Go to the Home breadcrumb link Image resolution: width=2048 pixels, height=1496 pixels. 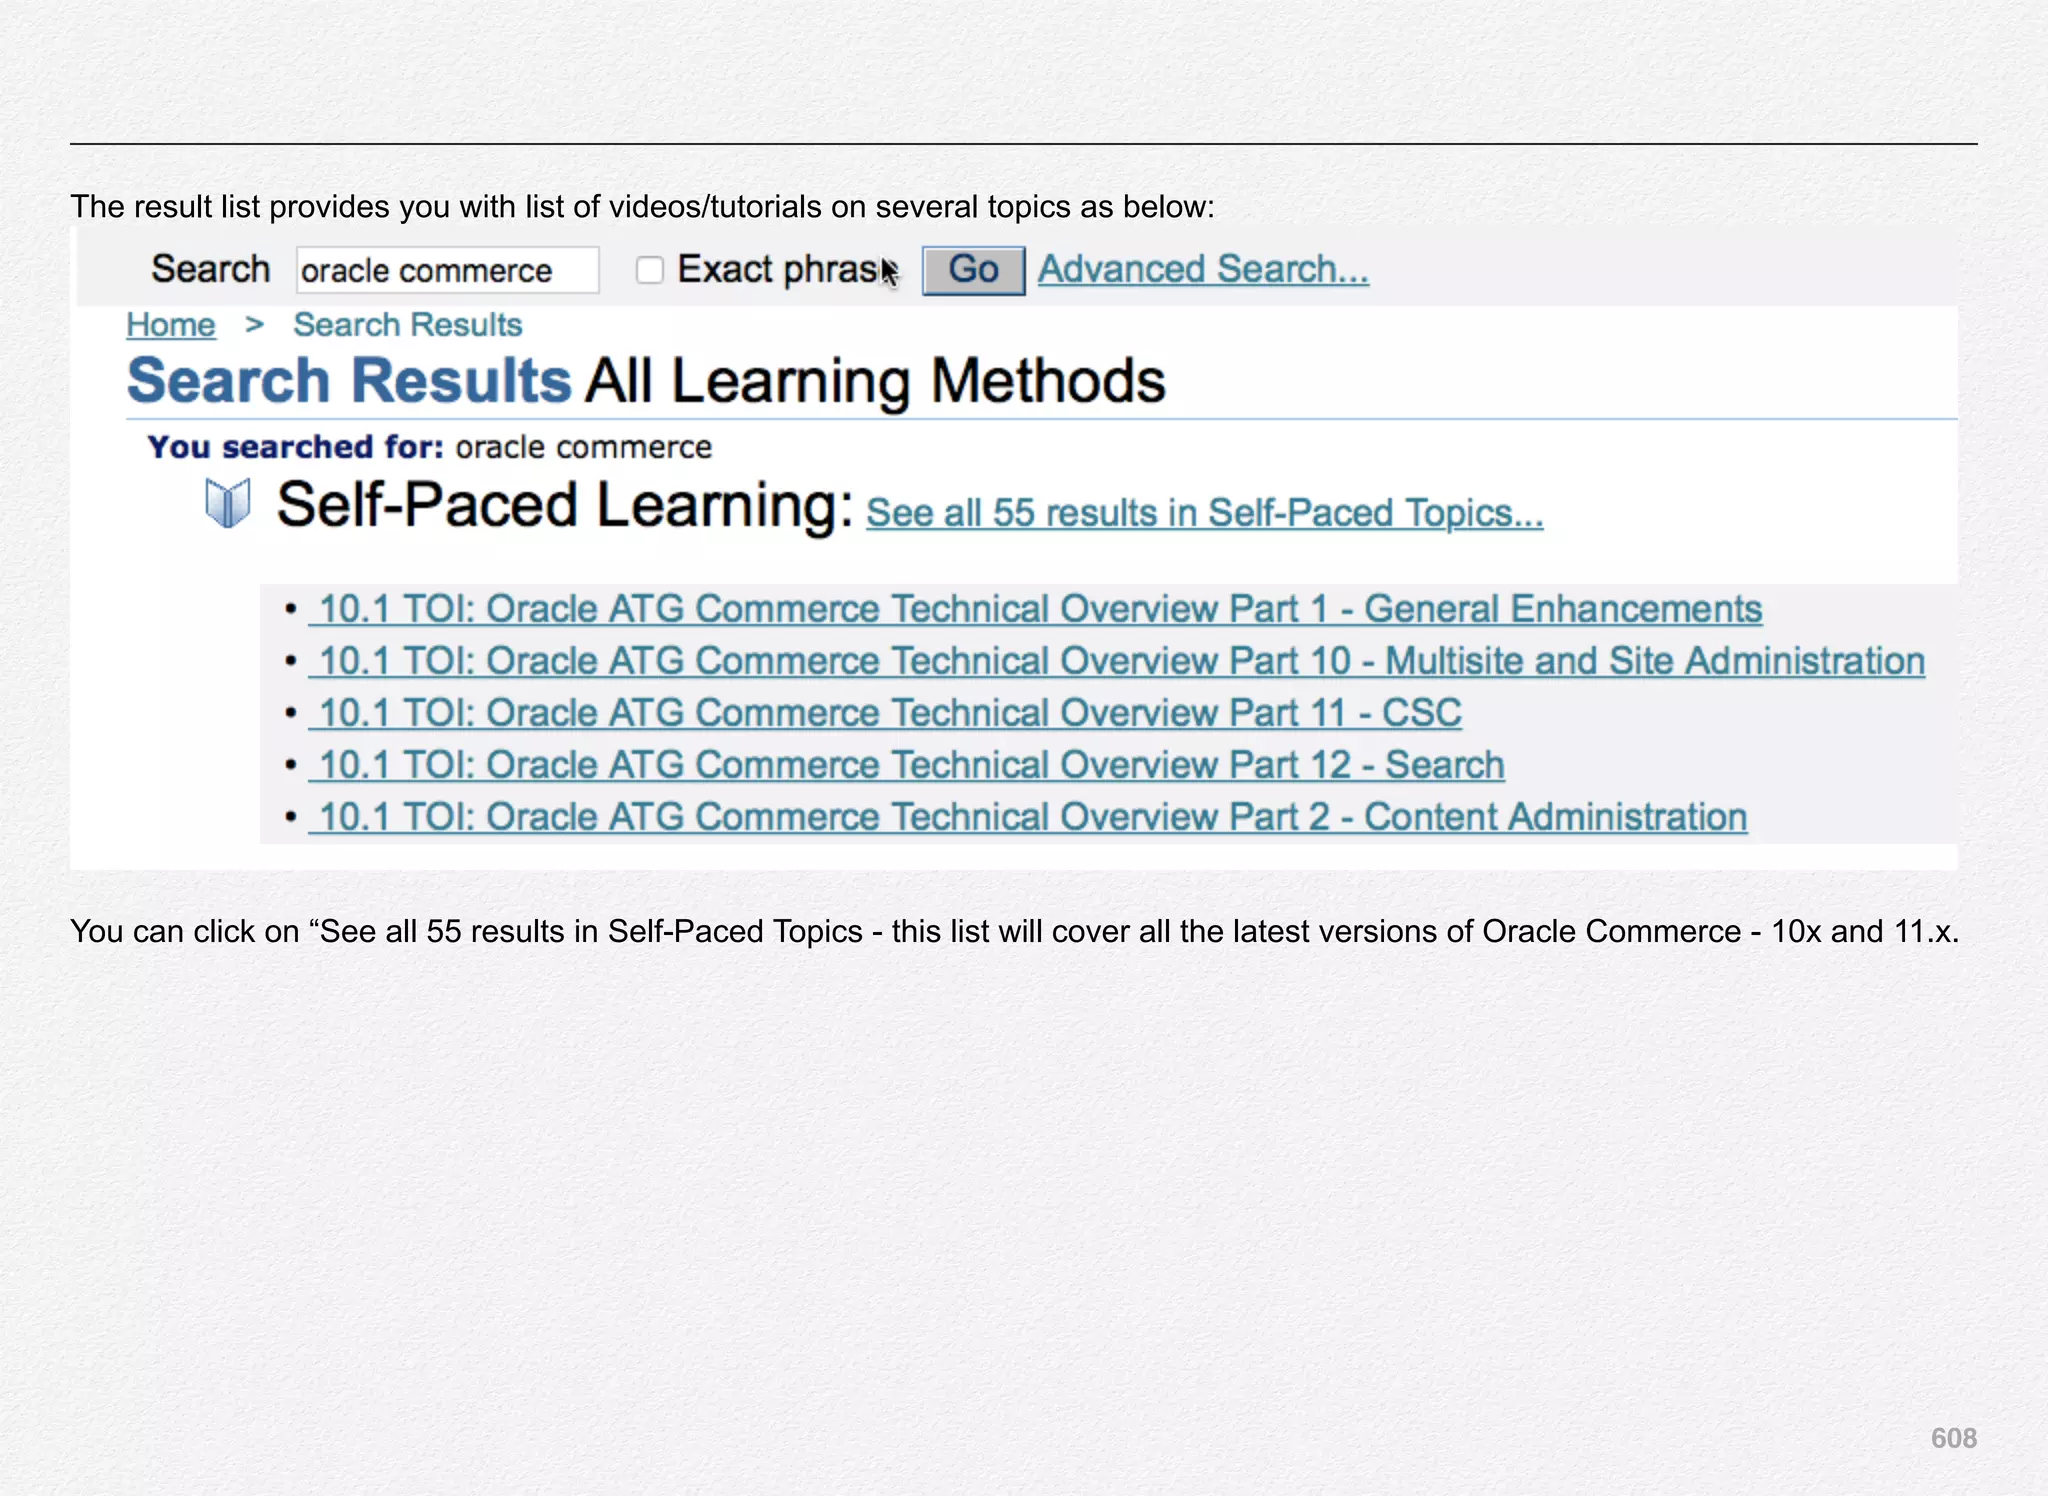click(171, 325)
